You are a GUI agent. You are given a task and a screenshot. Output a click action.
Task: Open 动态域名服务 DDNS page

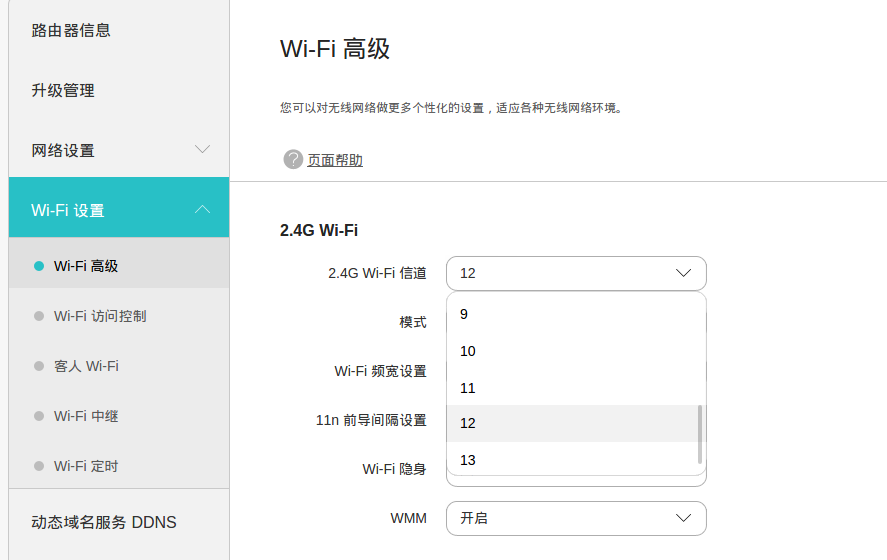(104, 522)
